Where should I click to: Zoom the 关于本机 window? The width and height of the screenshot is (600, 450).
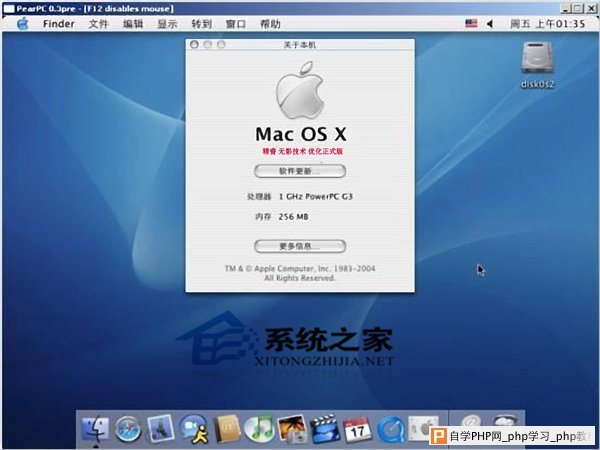221,45
